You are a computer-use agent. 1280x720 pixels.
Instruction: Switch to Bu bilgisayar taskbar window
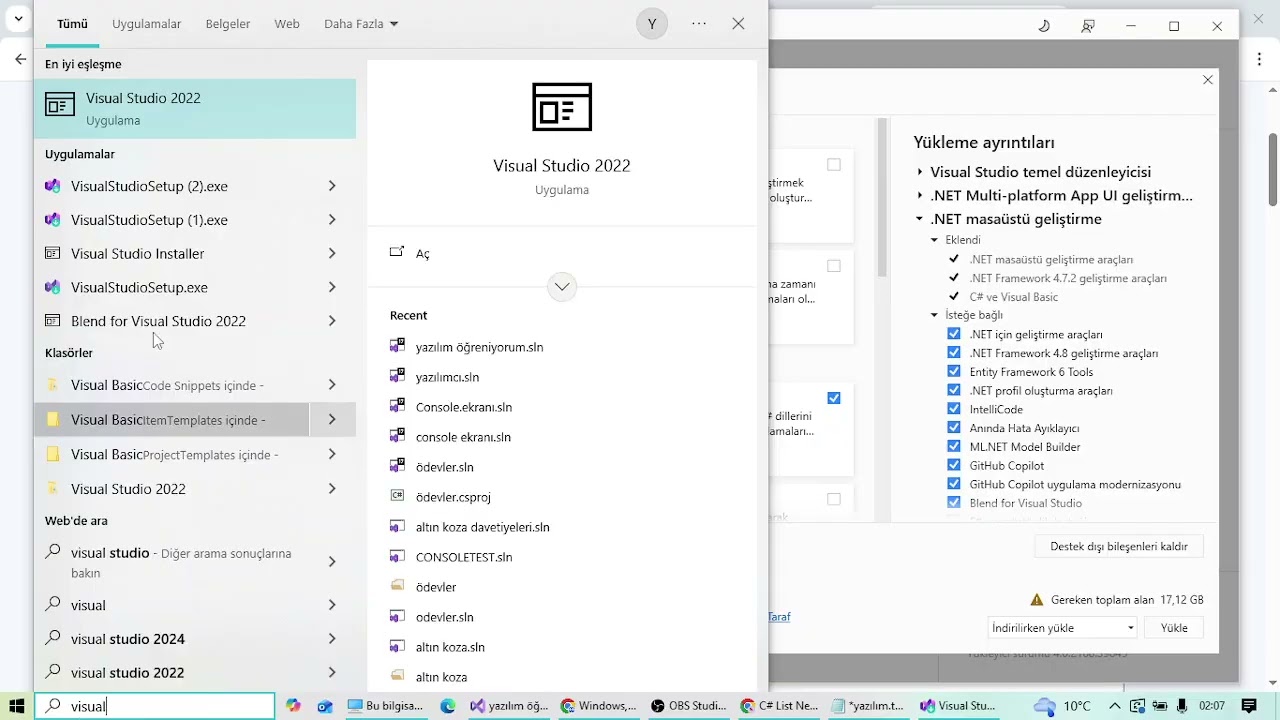[386, 706]
